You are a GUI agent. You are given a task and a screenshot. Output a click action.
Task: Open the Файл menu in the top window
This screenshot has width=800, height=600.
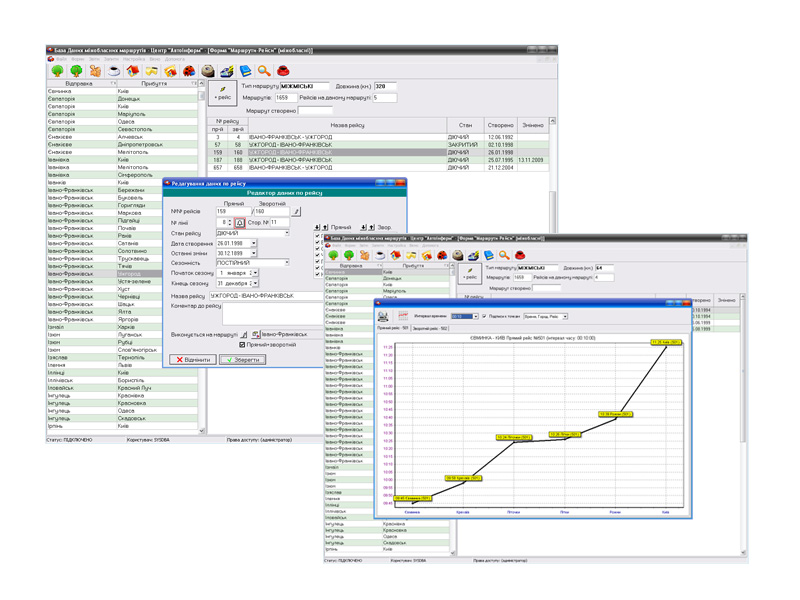click(x=61, y=59)
